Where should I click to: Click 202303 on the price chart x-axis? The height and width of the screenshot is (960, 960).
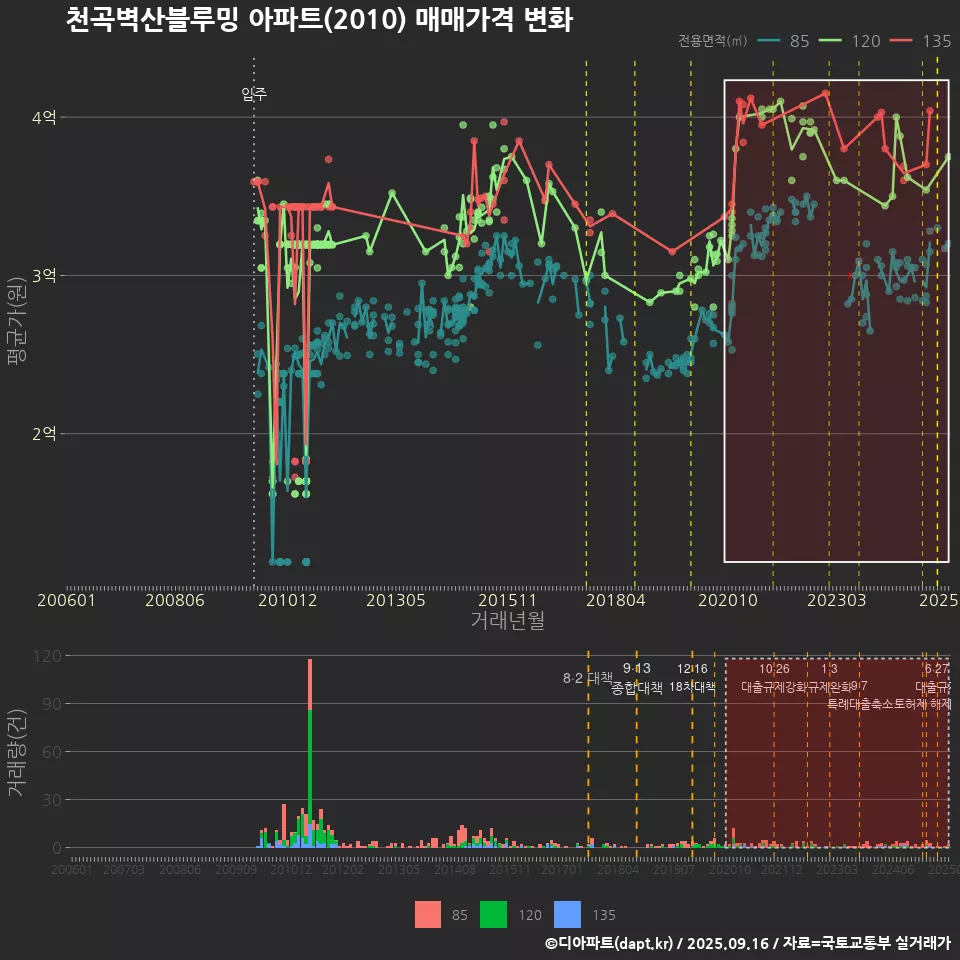836,600
